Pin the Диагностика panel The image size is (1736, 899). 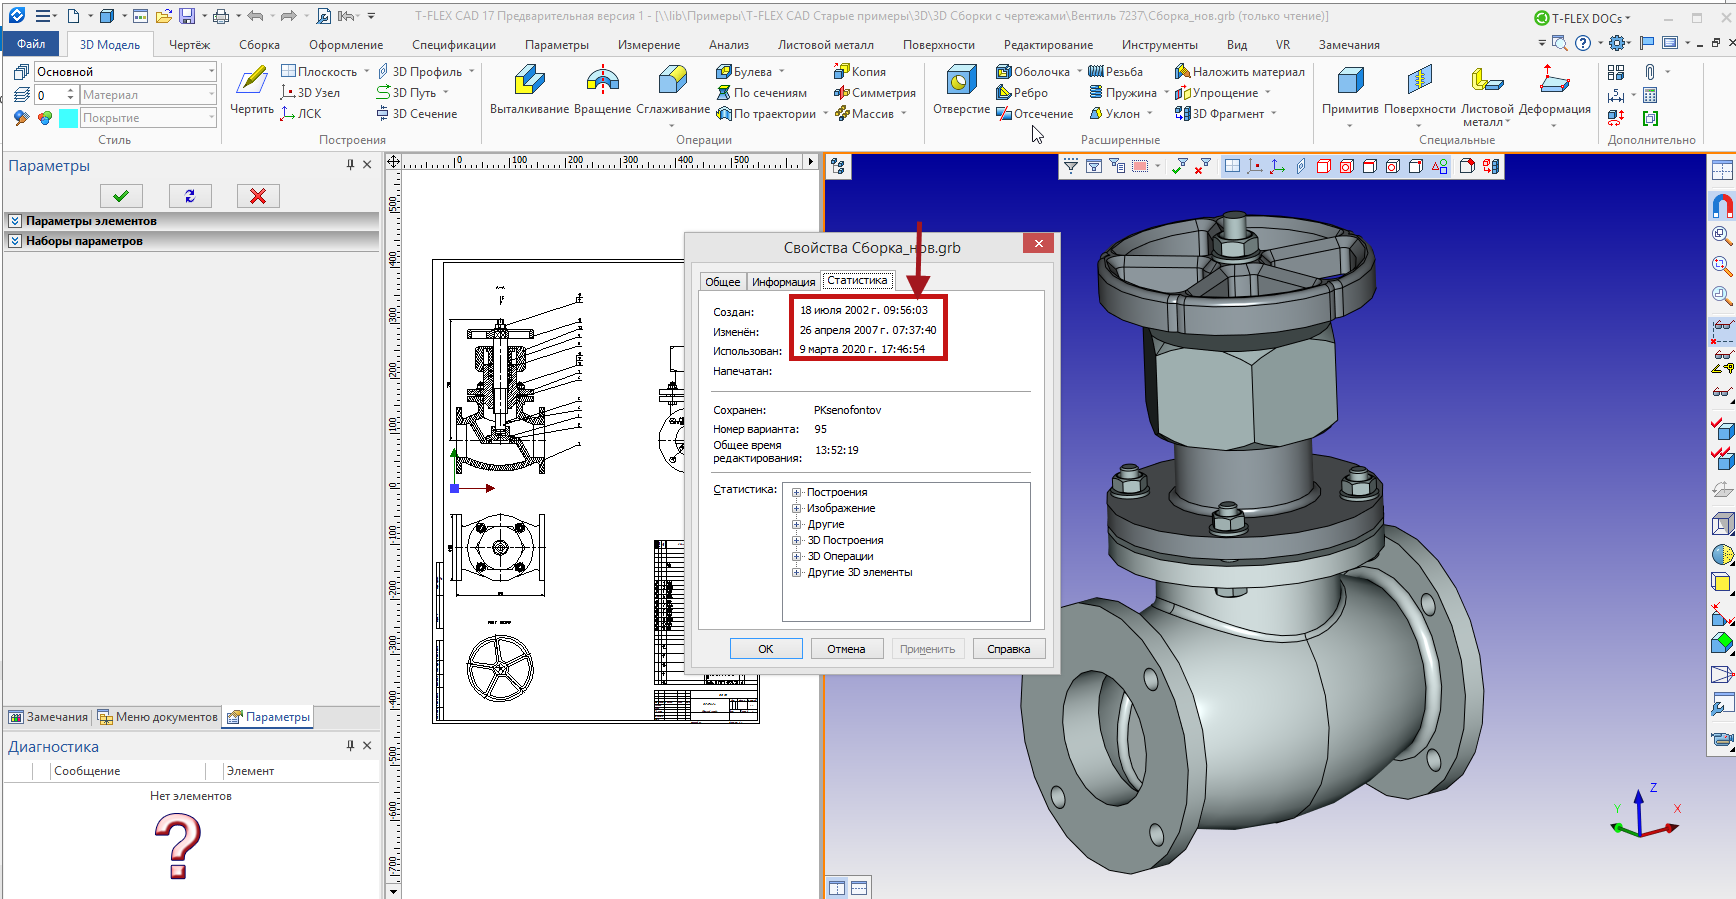350,746
